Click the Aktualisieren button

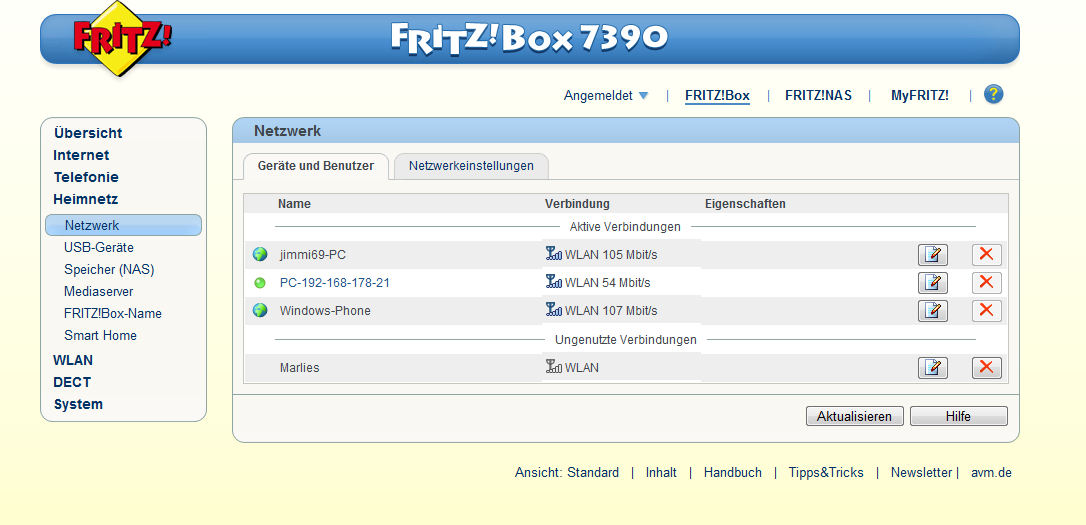(x=855, y=416)
